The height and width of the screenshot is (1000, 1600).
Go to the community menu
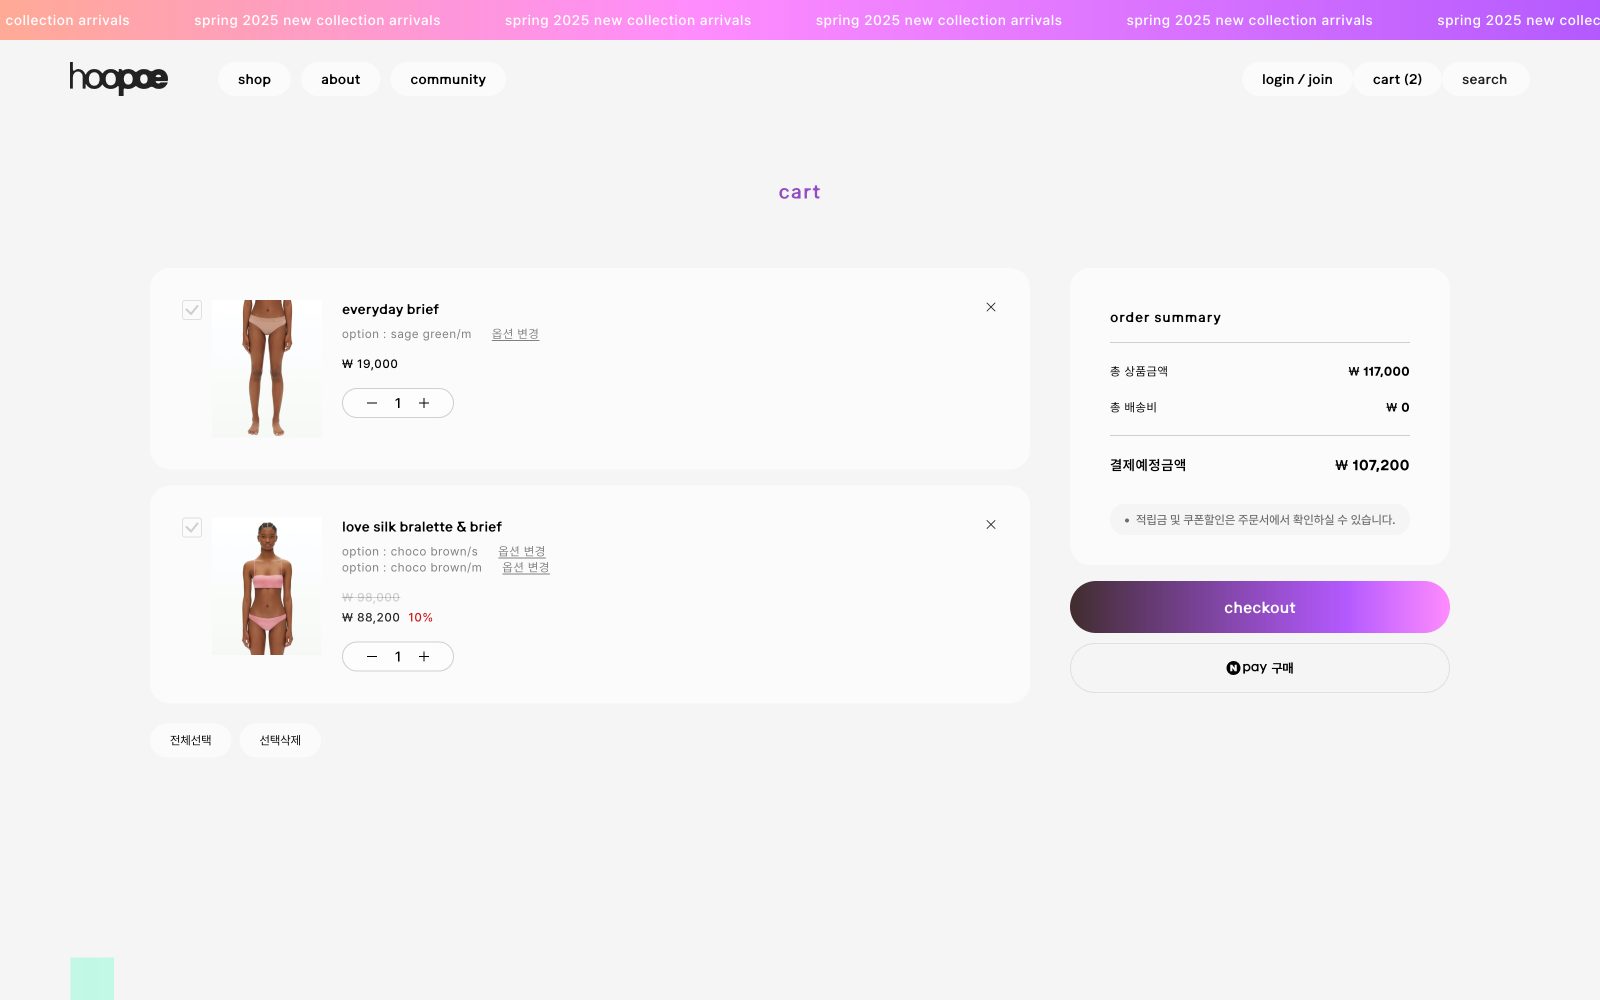[447, 79]
